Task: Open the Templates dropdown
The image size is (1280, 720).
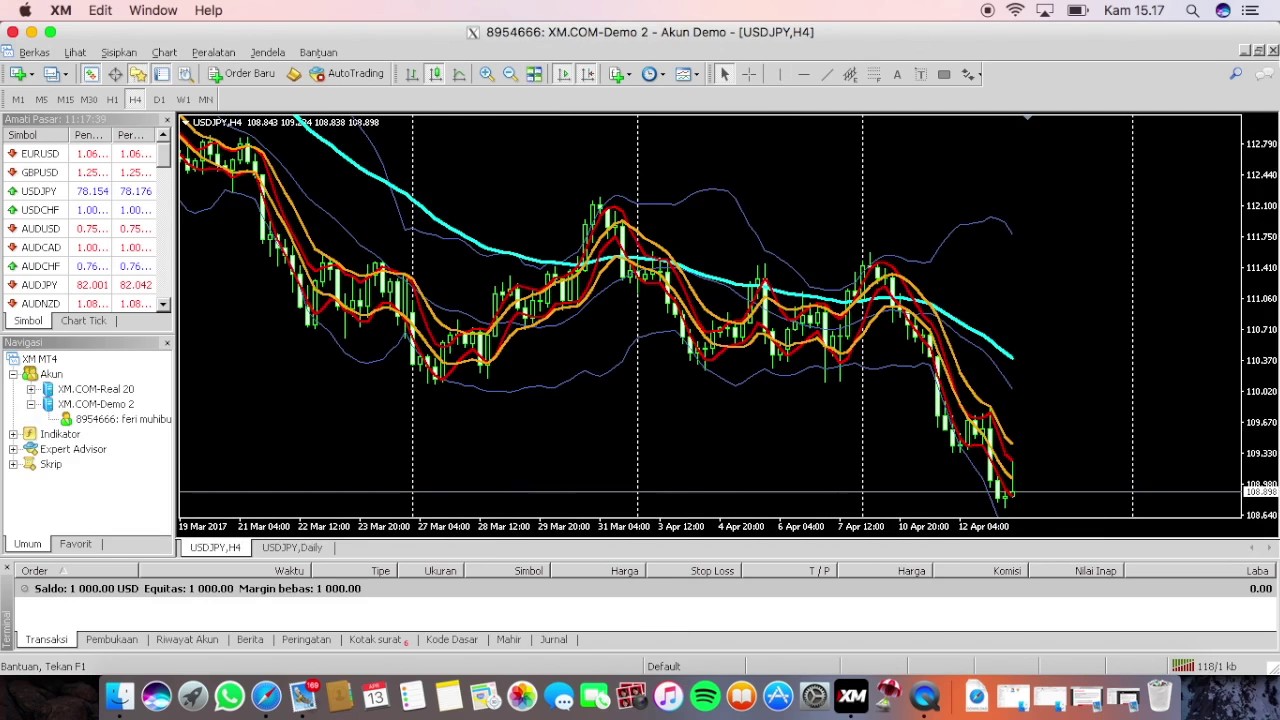Action: 696,74
